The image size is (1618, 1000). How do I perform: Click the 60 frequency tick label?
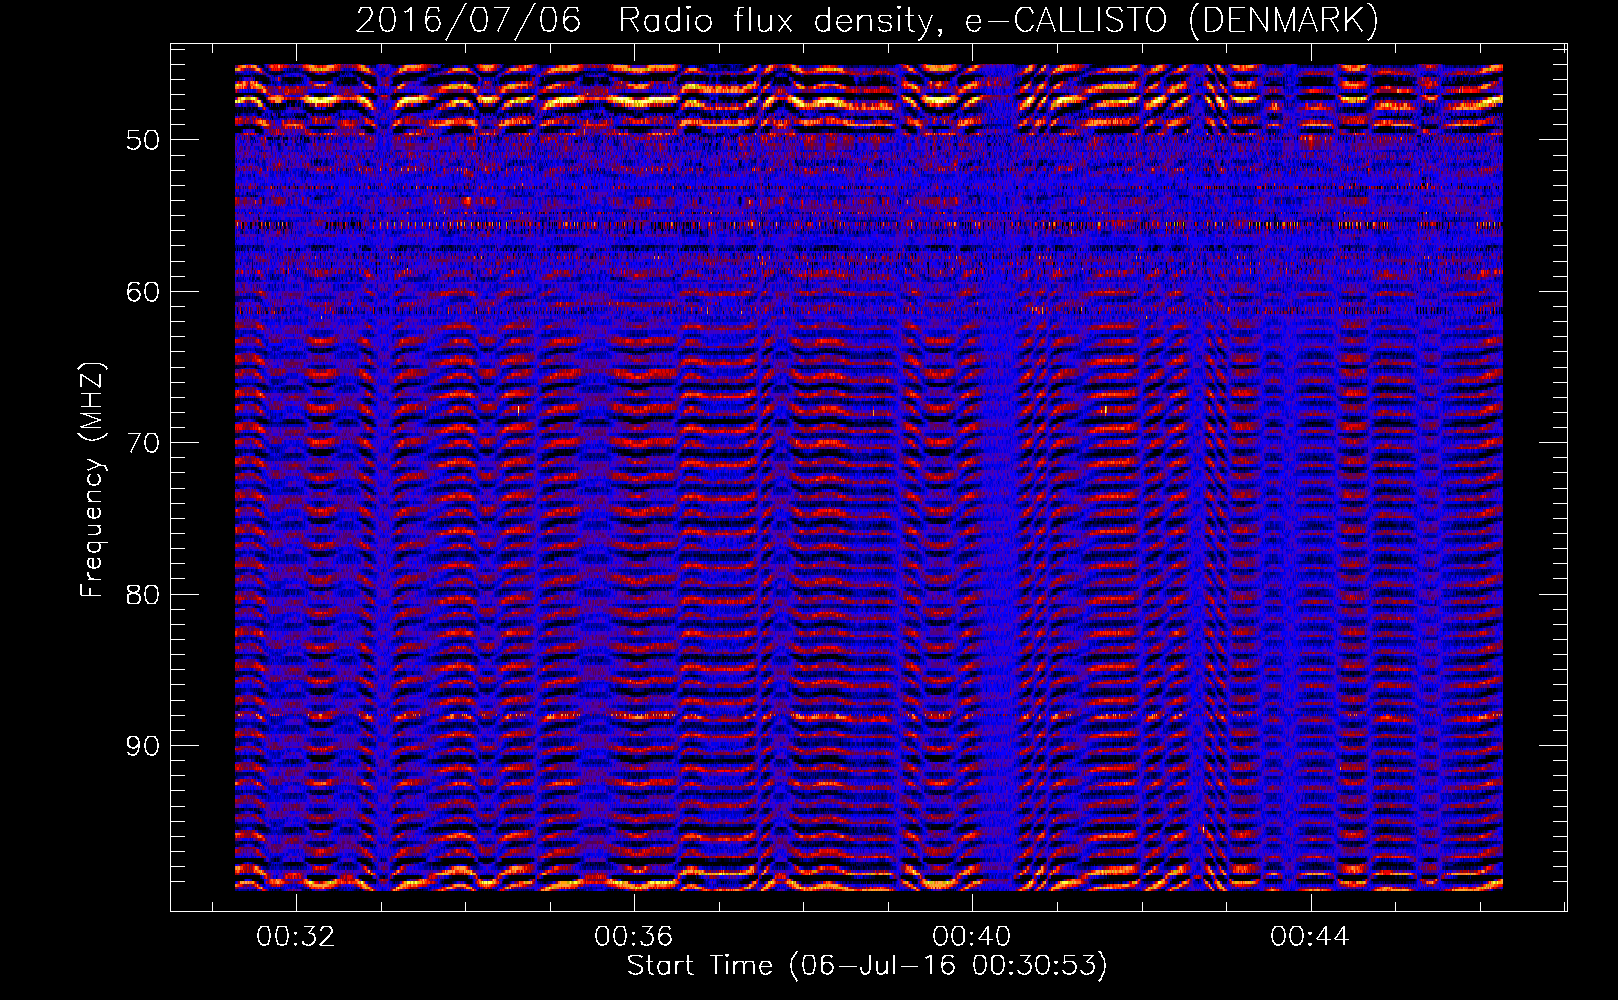click(143, 292)
